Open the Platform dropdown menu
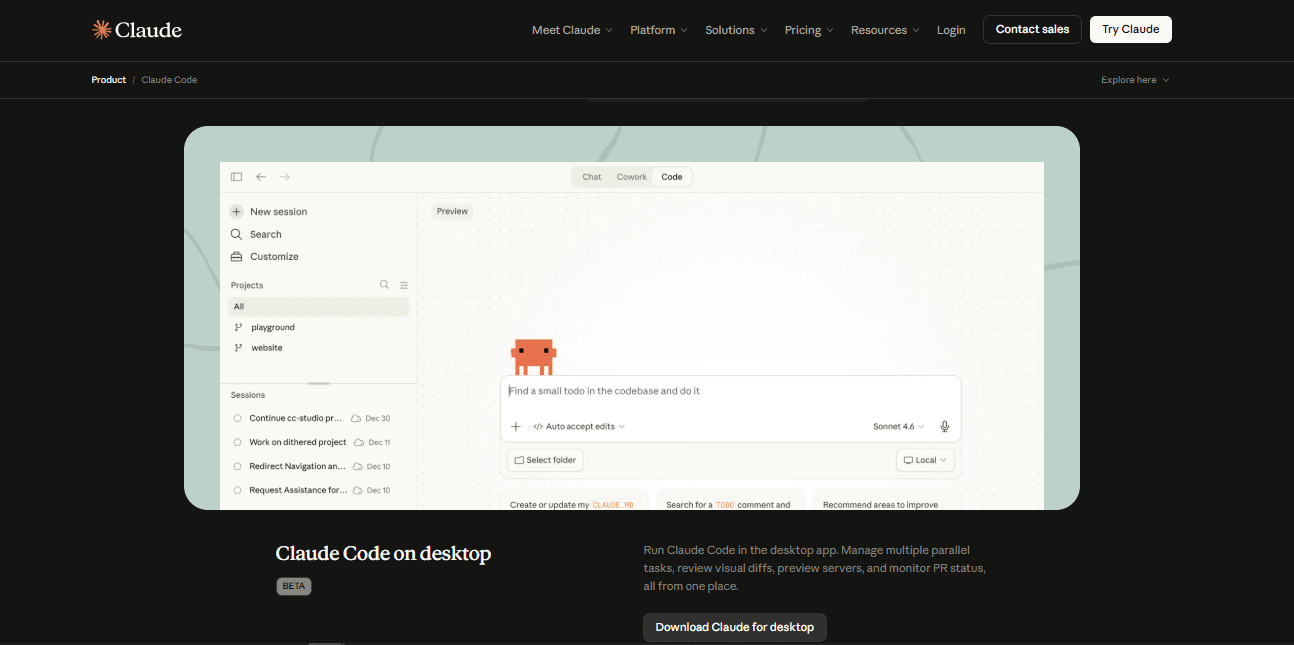The width and height of the screenshot is (1294, 645). (x=658, y=30)
